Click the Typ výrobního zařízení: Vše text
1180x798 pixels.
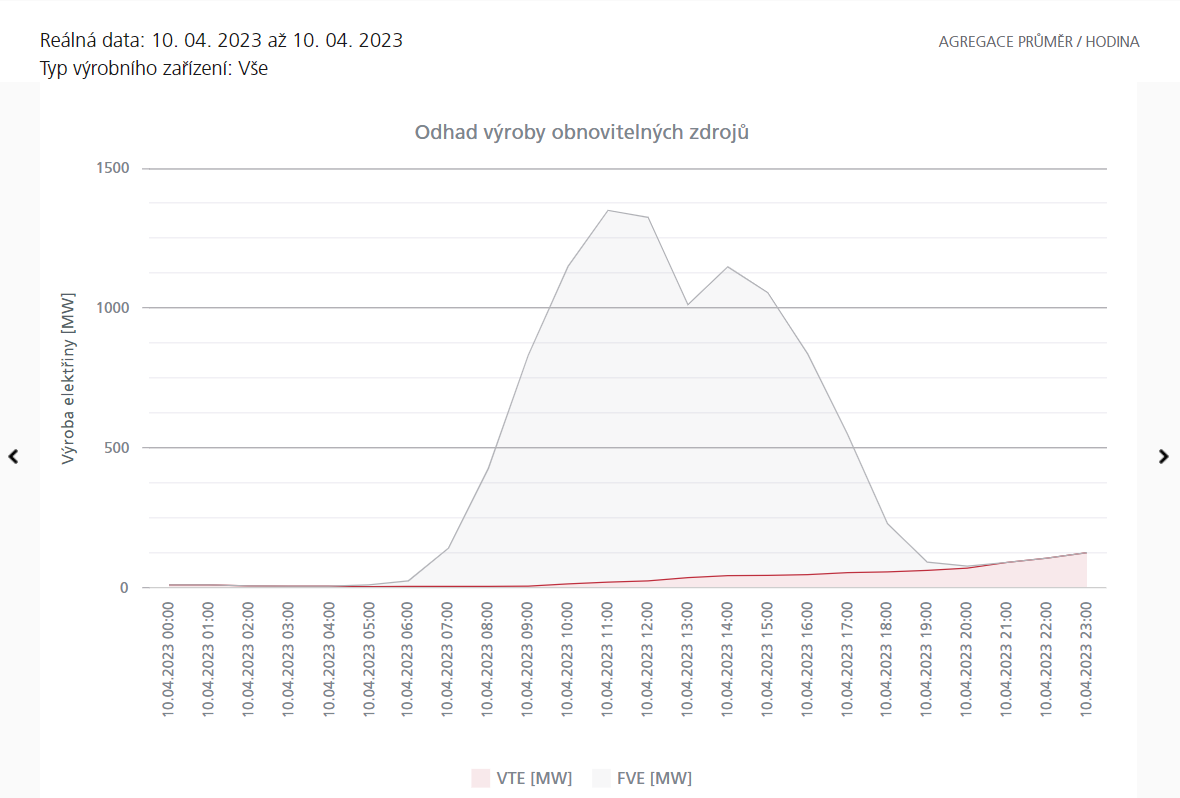coord(154,69)
